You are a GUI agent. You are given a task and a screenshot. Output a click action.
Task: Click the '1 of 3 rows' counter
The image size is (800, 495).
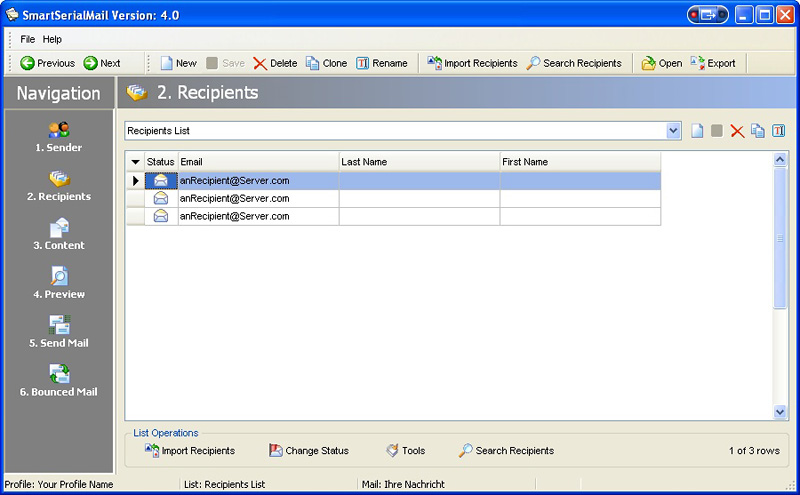point(754,451)
